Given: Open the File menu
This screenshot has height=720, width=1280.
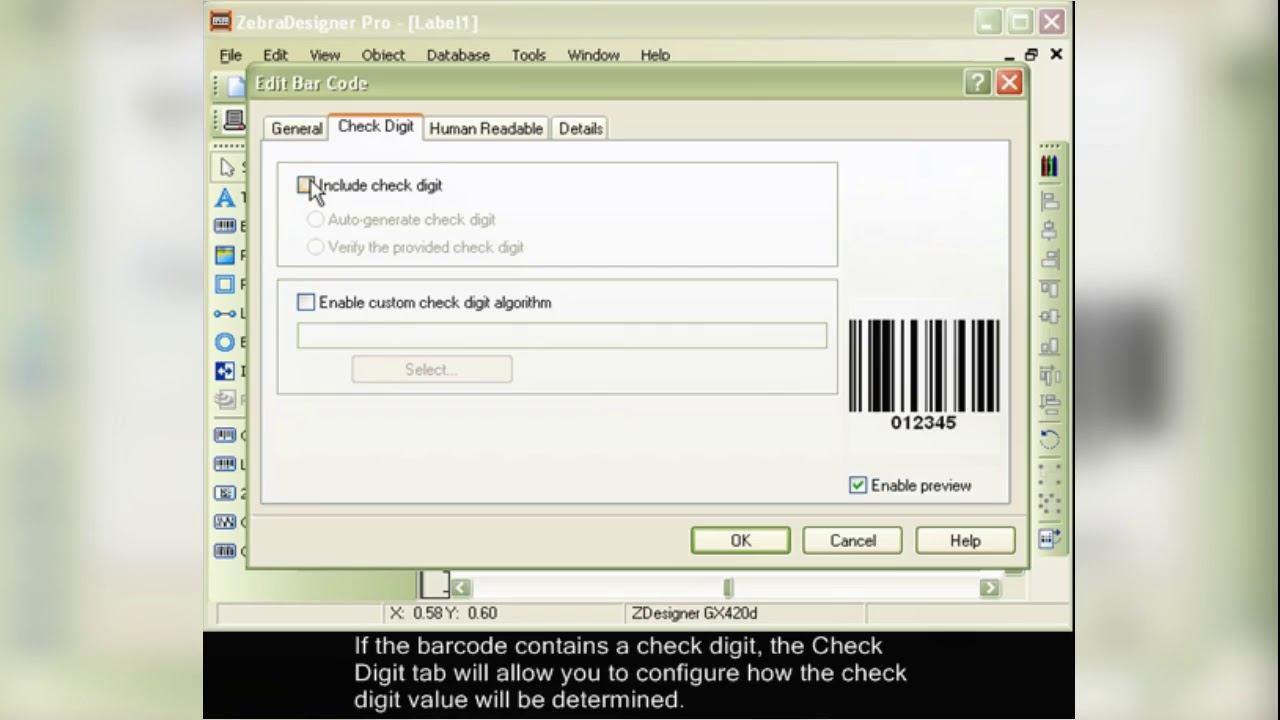Looking at the screenshot, I should coord(231,55).
